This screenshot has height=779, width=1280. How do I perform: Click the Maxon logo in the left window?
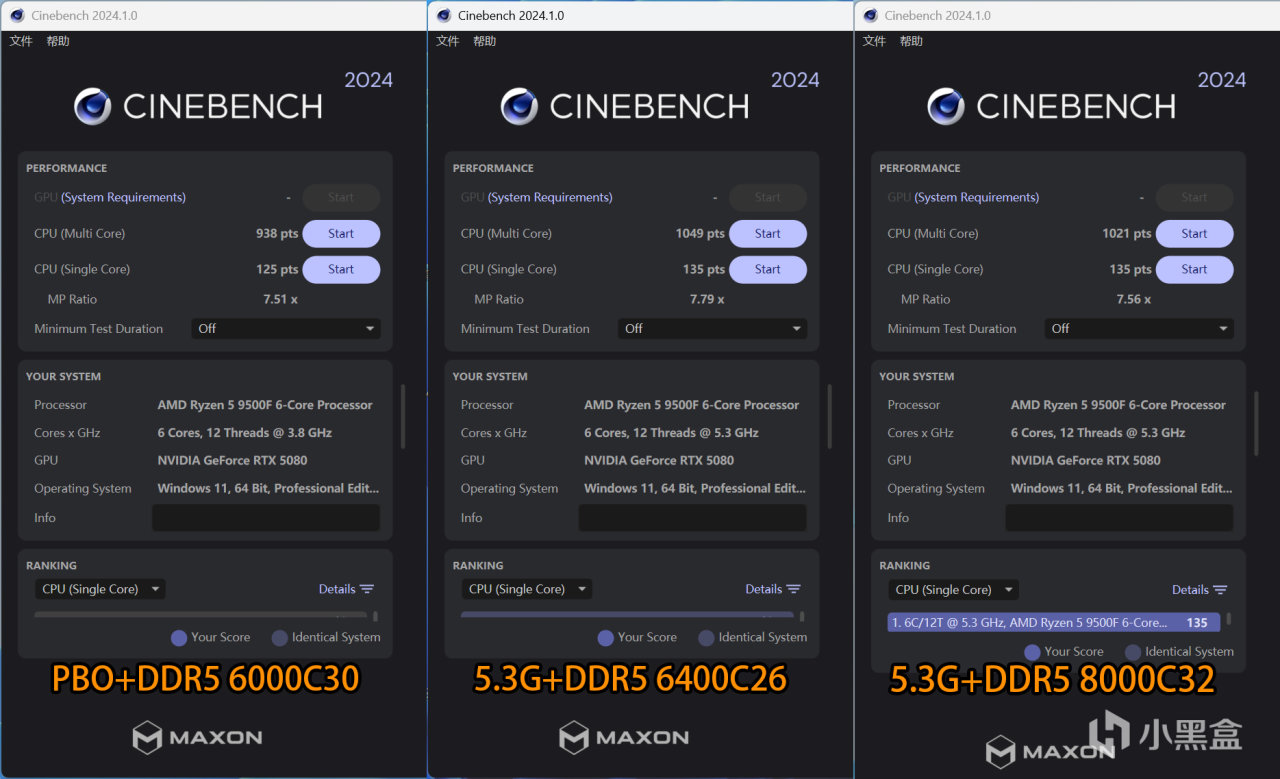point(198,738)
